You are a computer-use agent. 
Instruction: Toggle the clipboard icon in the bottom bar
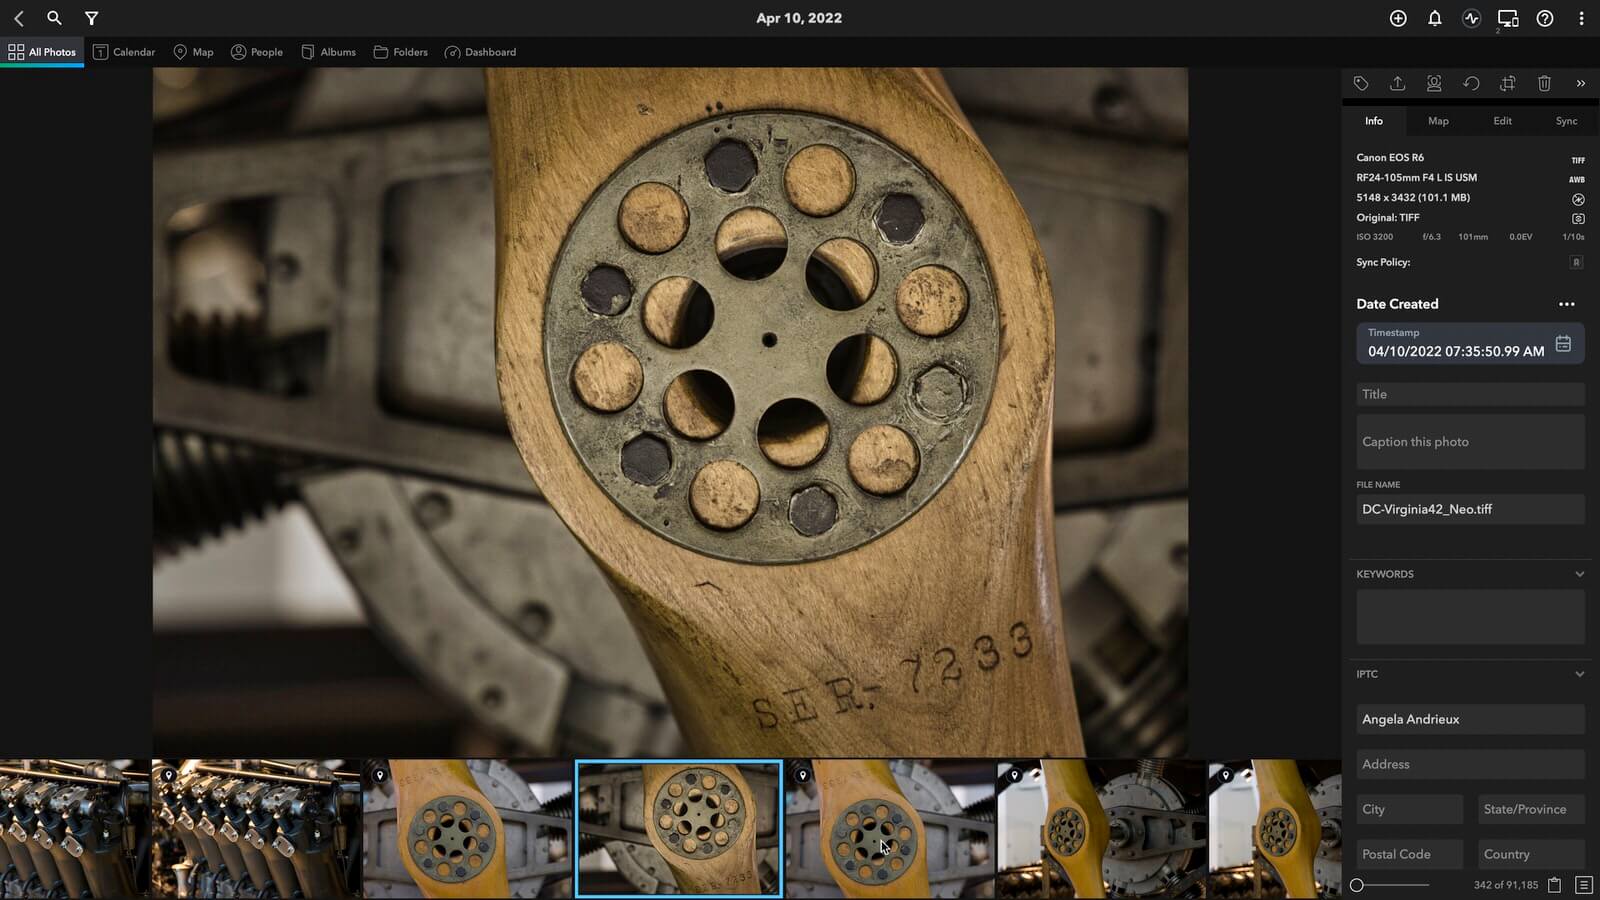tap(1554, 885)
